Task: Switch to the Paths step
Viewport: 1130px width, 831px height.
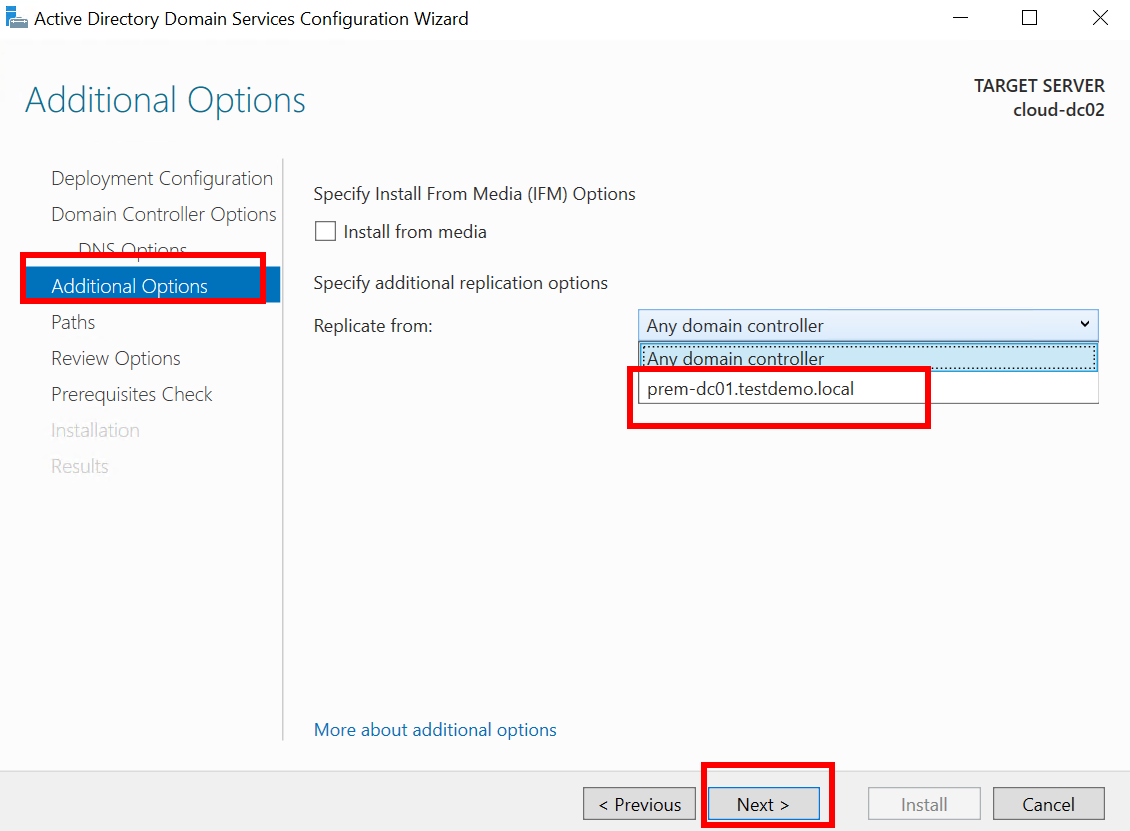Action: pyautogui.click(x=73, y=322)
